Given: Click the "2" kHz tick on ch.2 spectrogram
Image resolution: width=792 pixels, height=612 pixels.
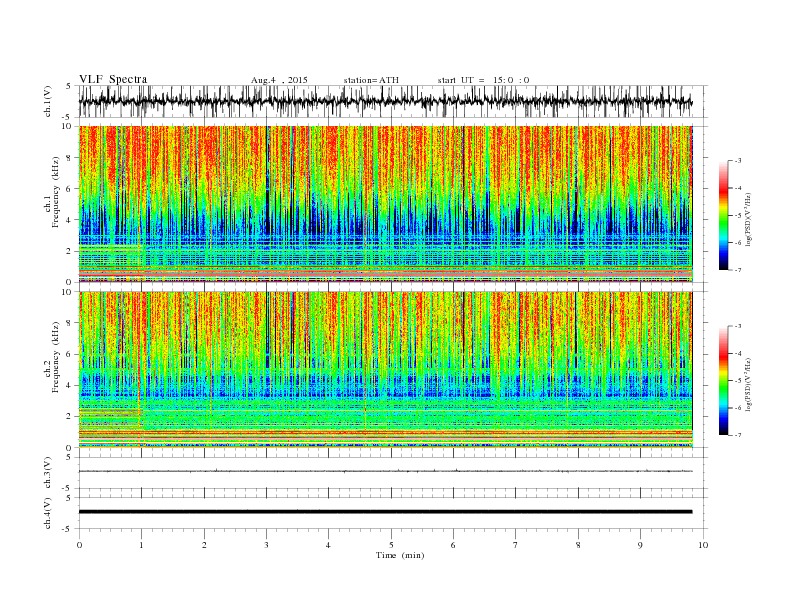Looking at the screenshot, I should pos(70,417).
